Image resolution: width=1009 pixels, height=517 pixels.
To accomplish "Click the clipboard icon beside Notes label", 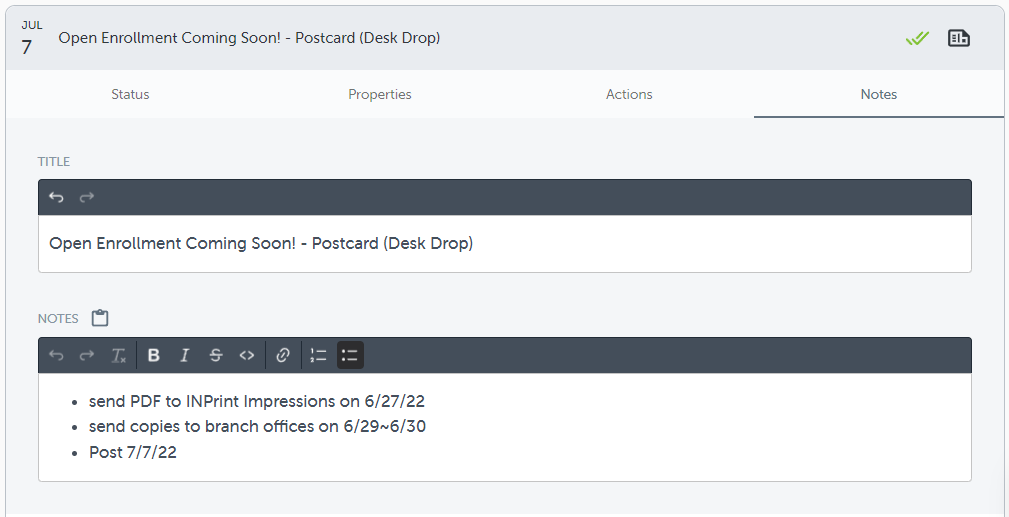I will [100, 318].
